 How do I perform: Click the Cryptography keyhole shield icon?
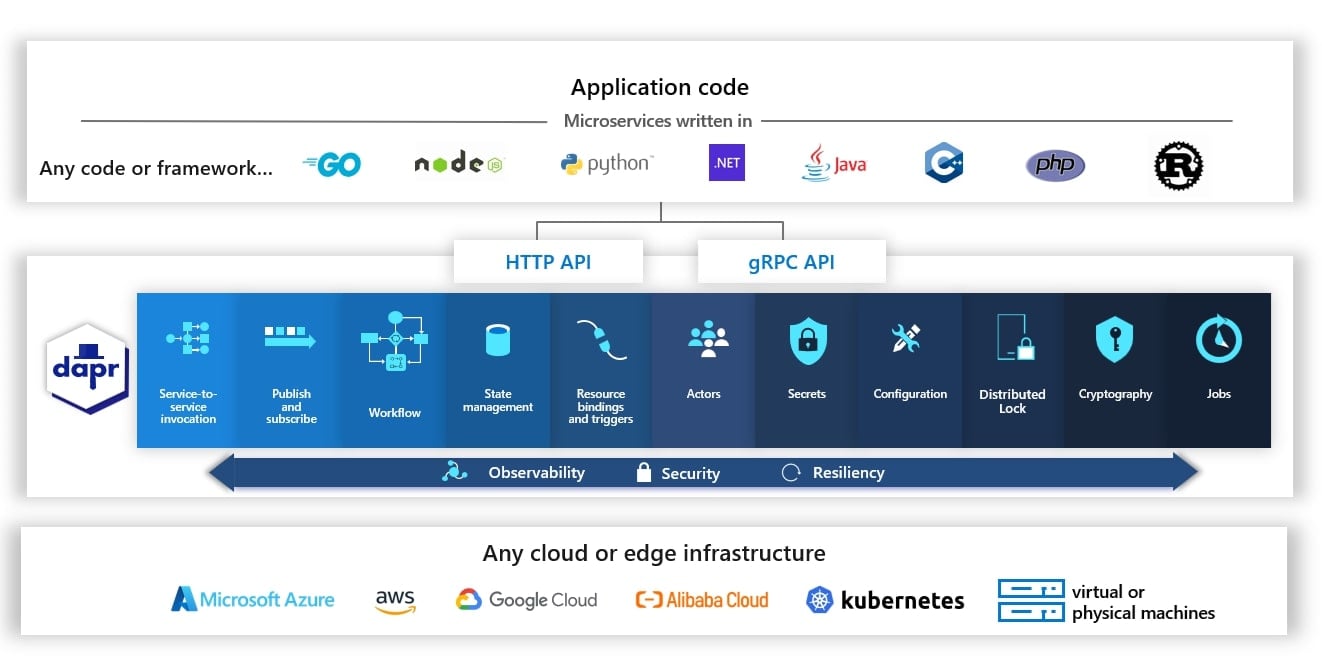click(x=1114, y=340)
